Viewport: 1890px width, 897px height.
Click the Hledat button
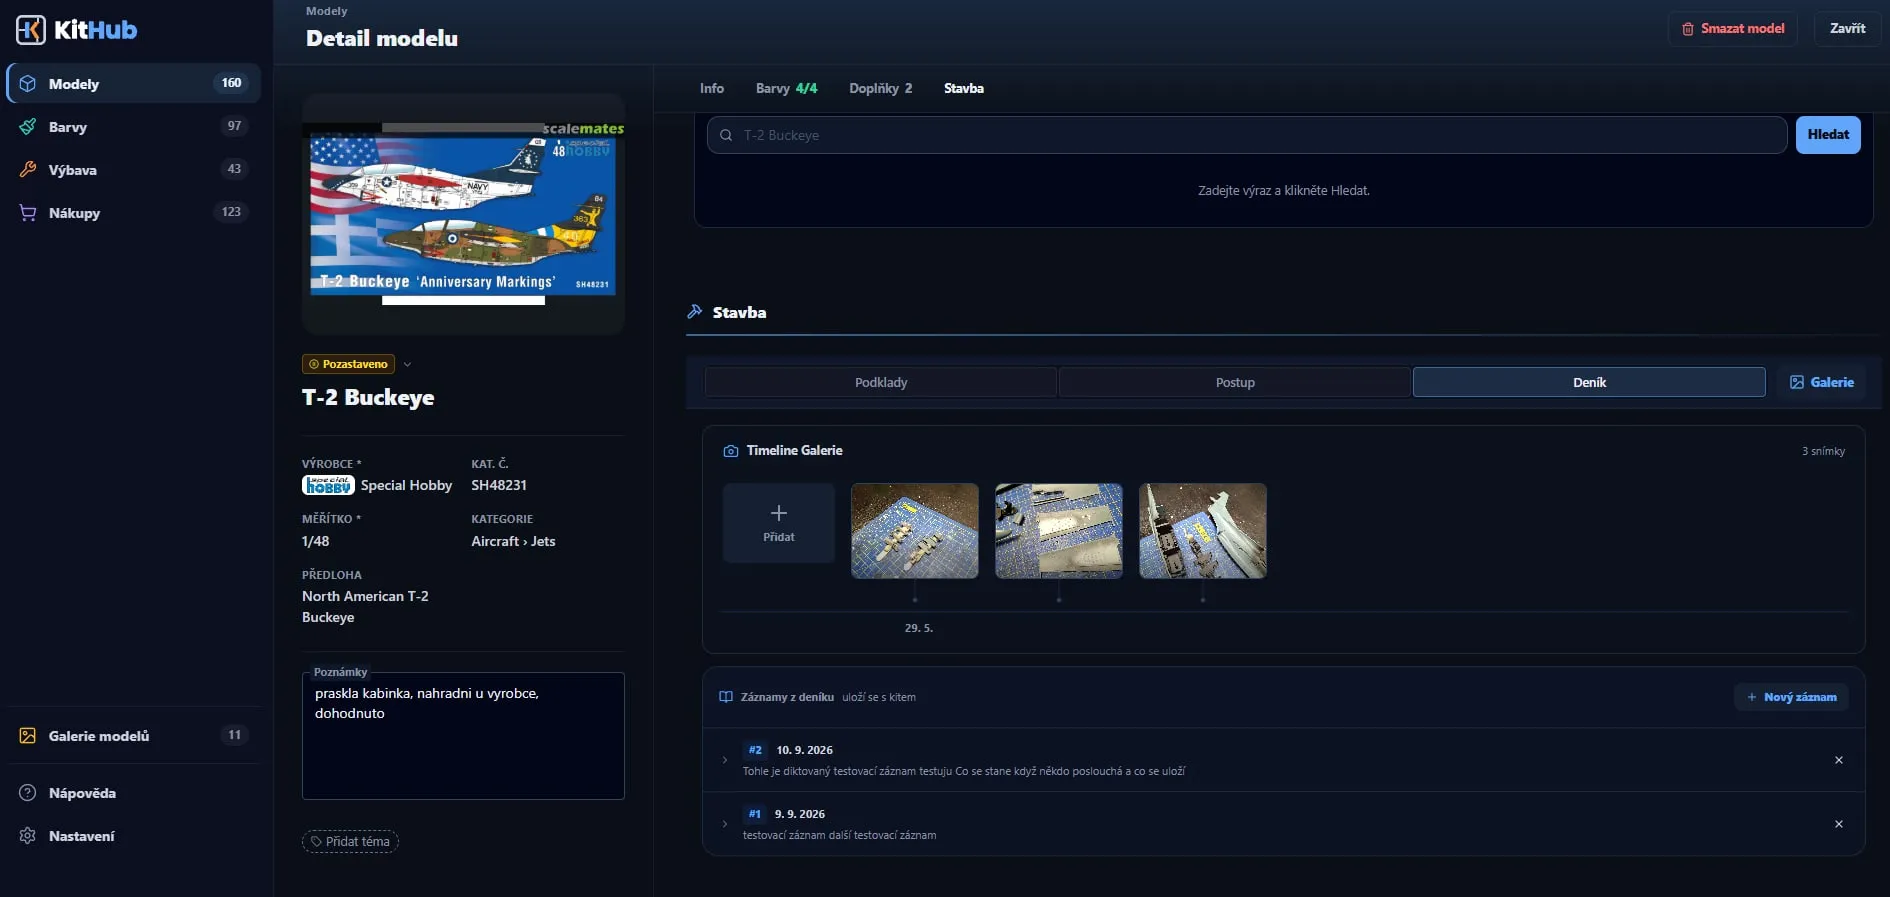click(1828, 135)
